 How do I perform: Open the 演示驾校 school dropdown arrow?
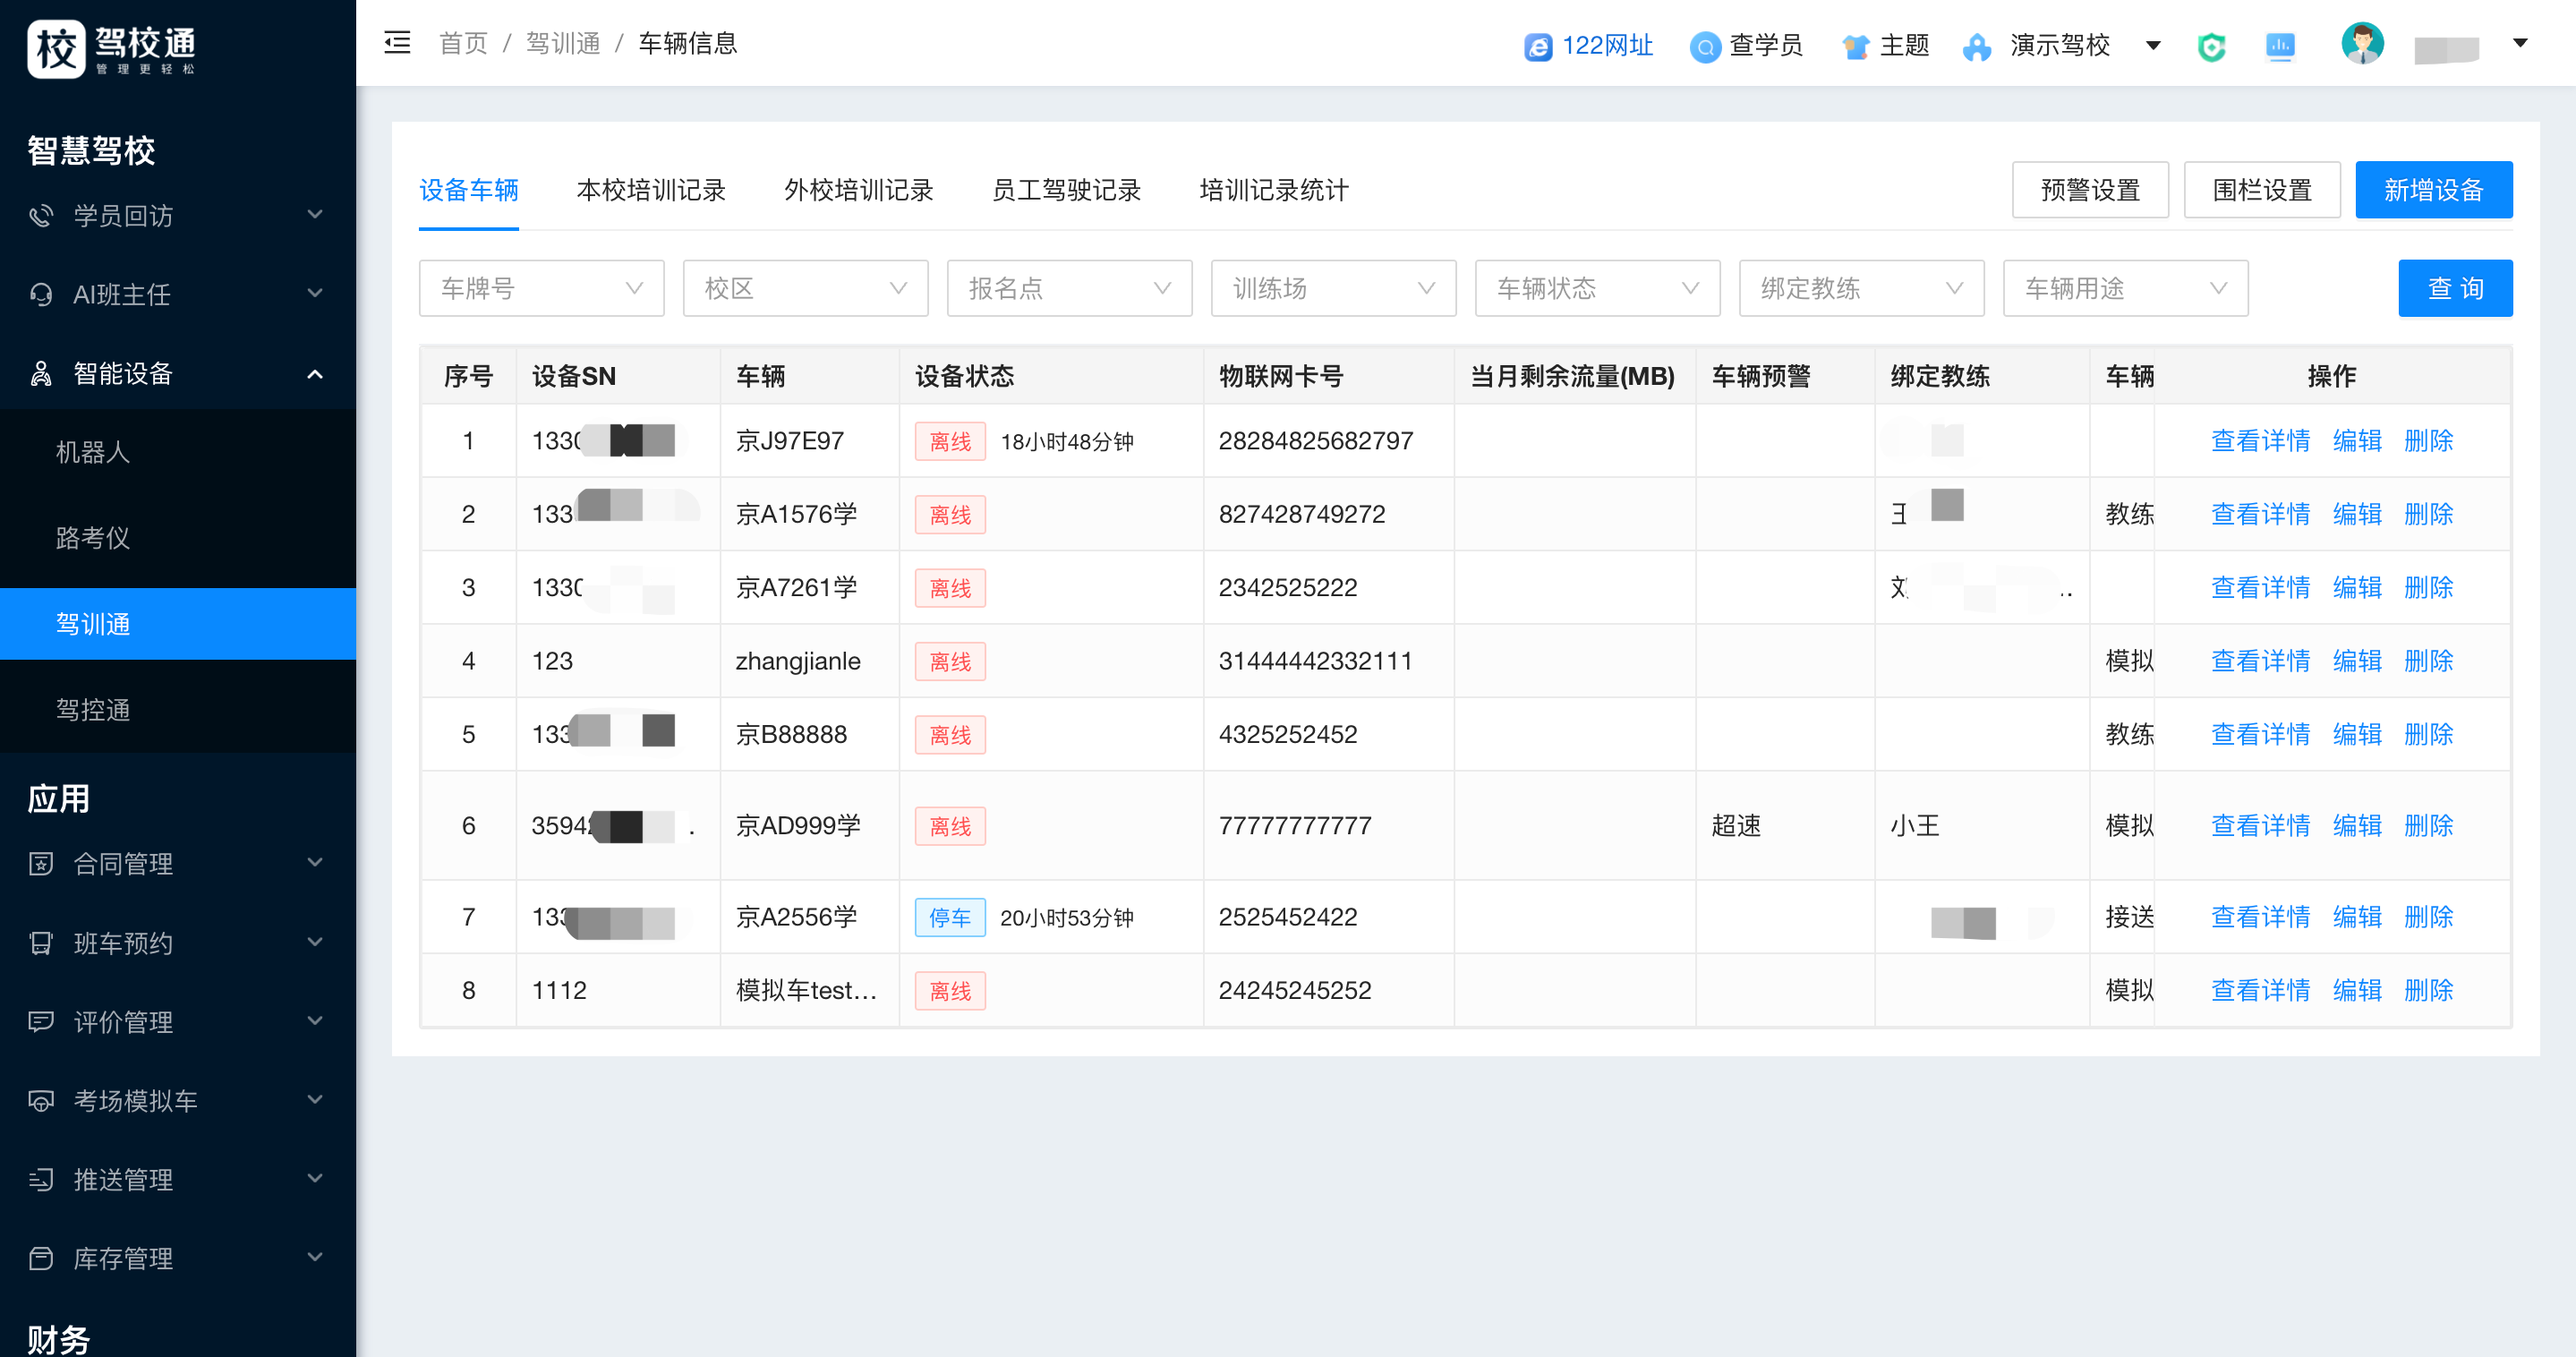pos(2153,45)
